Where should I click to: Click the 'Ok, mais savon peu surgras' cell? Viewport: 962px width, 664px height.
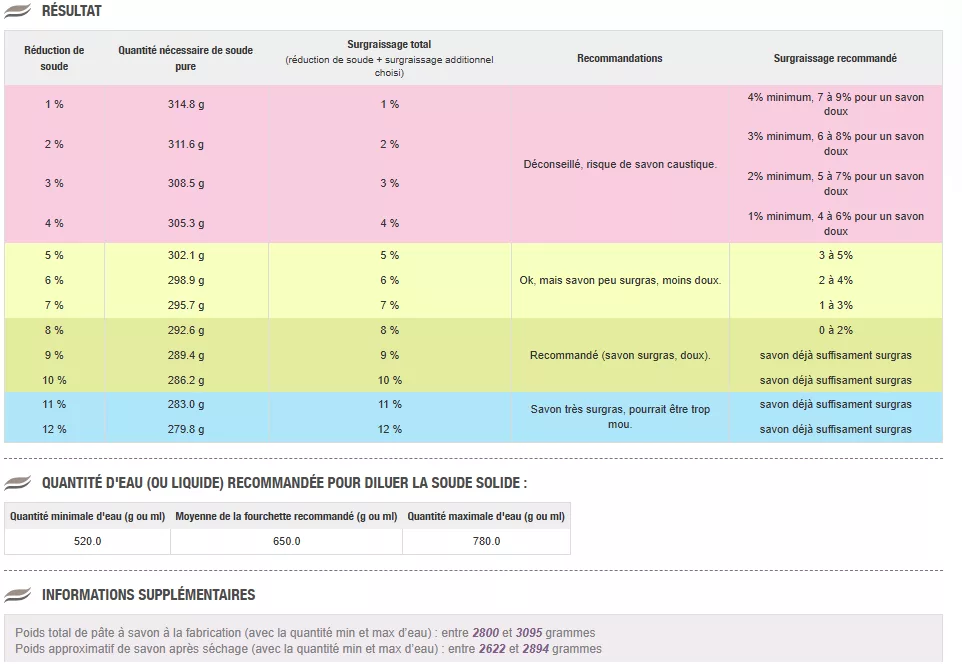[x=620, y=281]
